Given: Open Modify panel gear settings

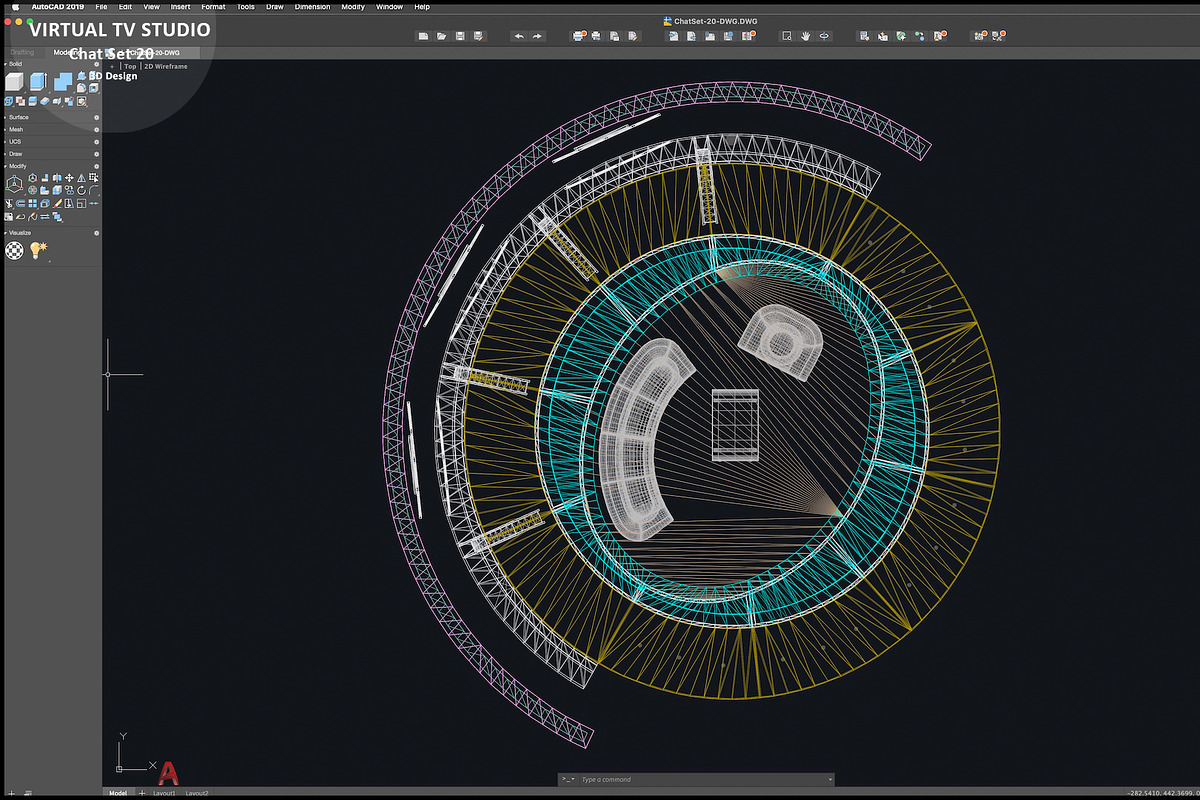Looking at the screenshot, I should coord(96,166).
